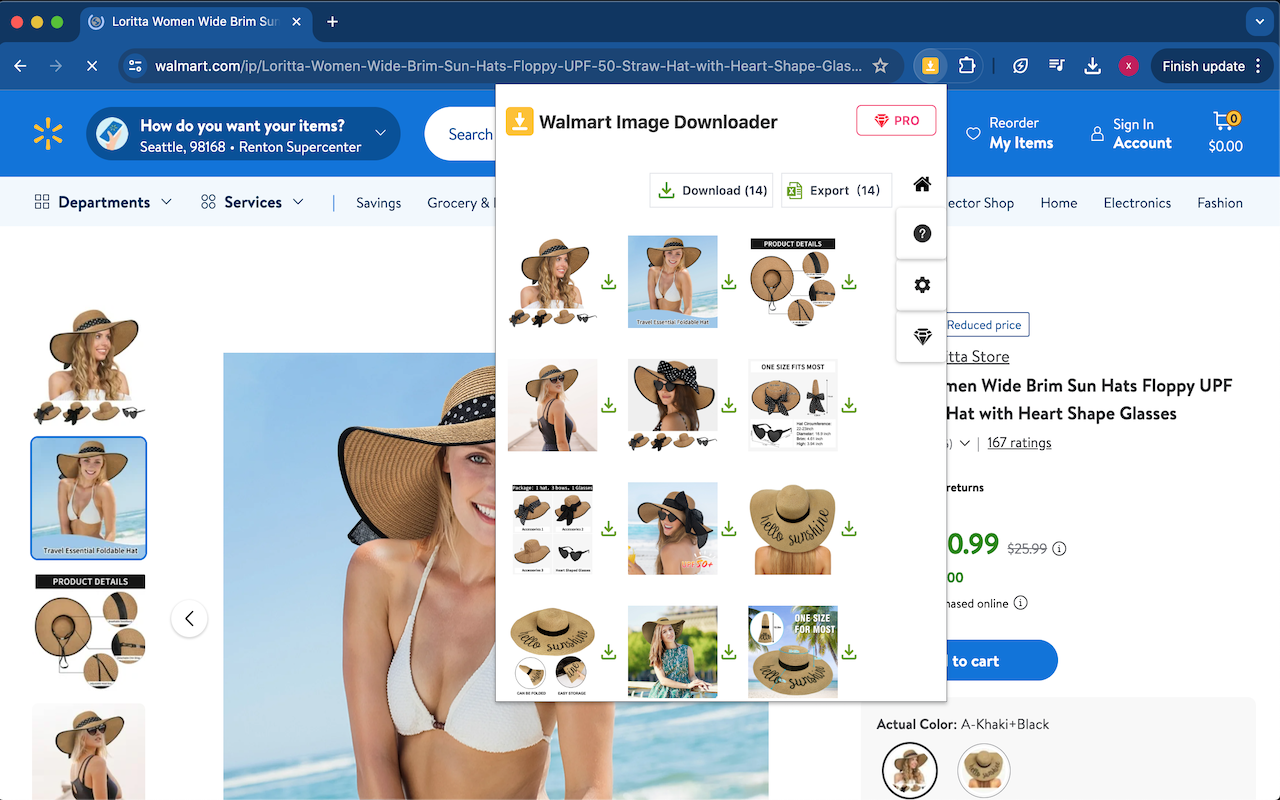This screenshot has width=1280, height=800.
Task: Download the One Size Fits Most image
Action: click(848, 405)
